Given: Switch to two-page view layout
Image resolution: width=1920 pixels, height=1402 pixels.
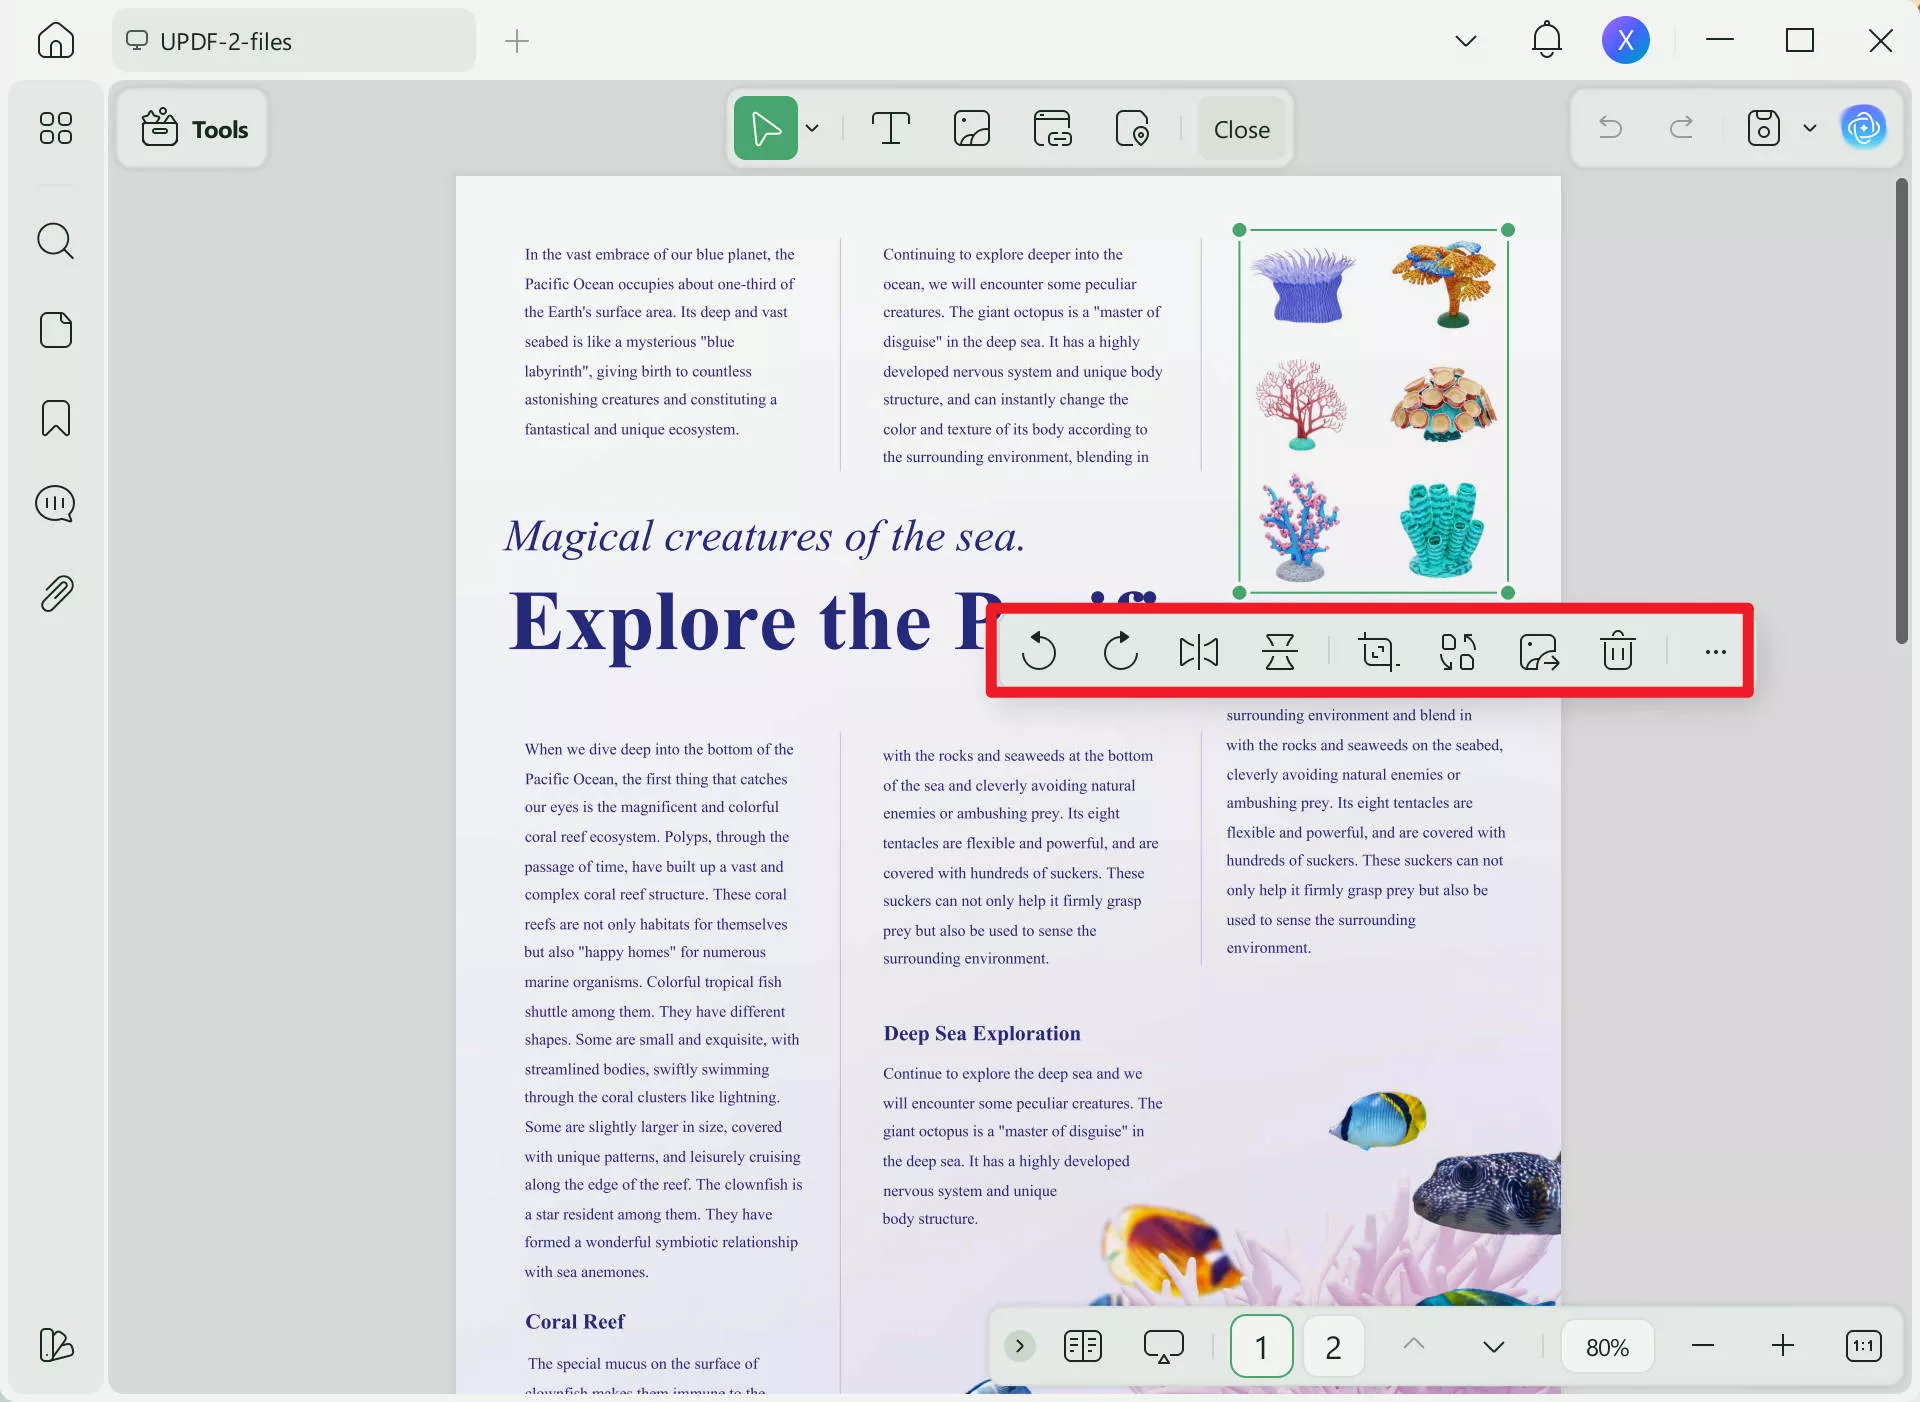Looking at the screenshot, I should tap(1082, 1346).
